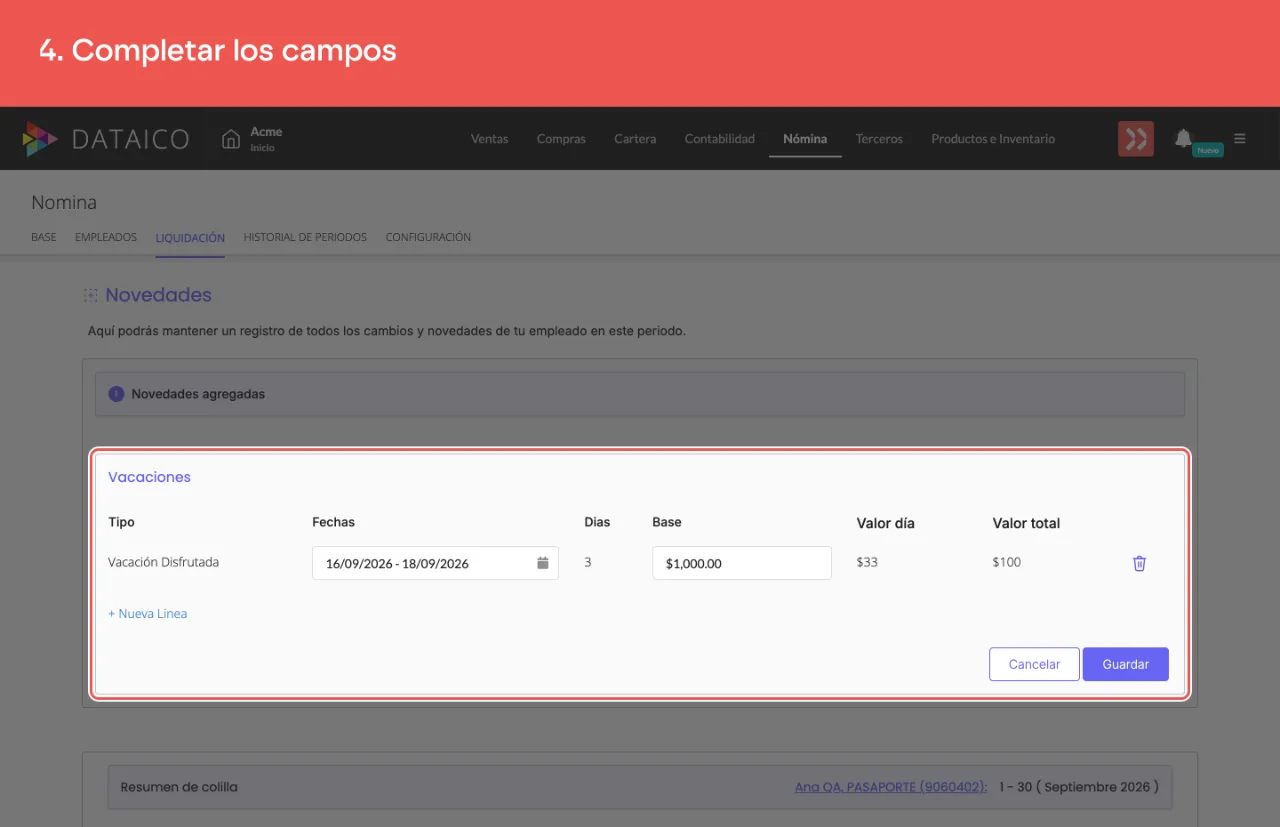Open the Contabilidad menu
This screenshot has width=1280, height=827.
[x=720, y=139]
